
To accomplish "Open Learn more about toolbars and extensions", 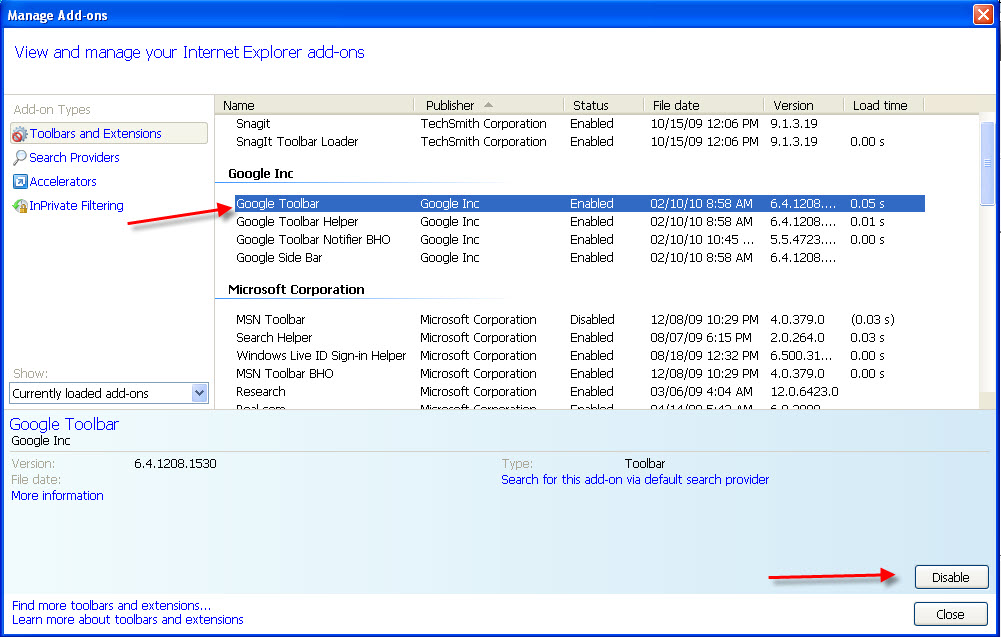I will pos(128,619).
